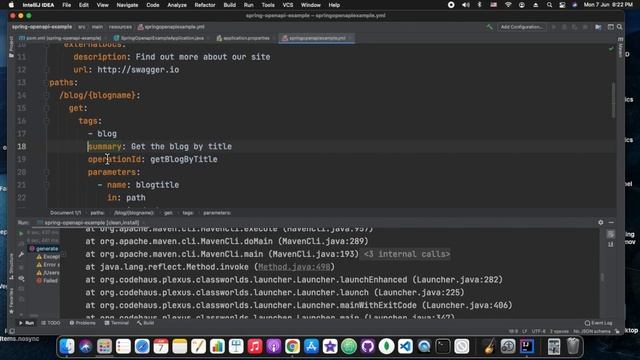The height and width of the screenshot is (360, 640).
Task: Click the eye view options icon in Run panel
Action: coord(21,278)
